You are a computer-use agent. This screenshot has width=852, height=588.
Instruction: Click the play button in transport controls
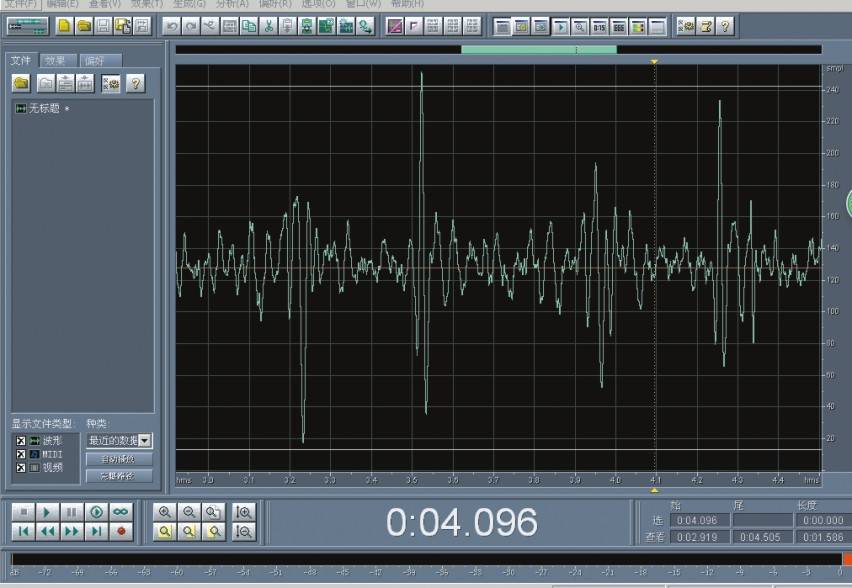[x=46, y=511]
